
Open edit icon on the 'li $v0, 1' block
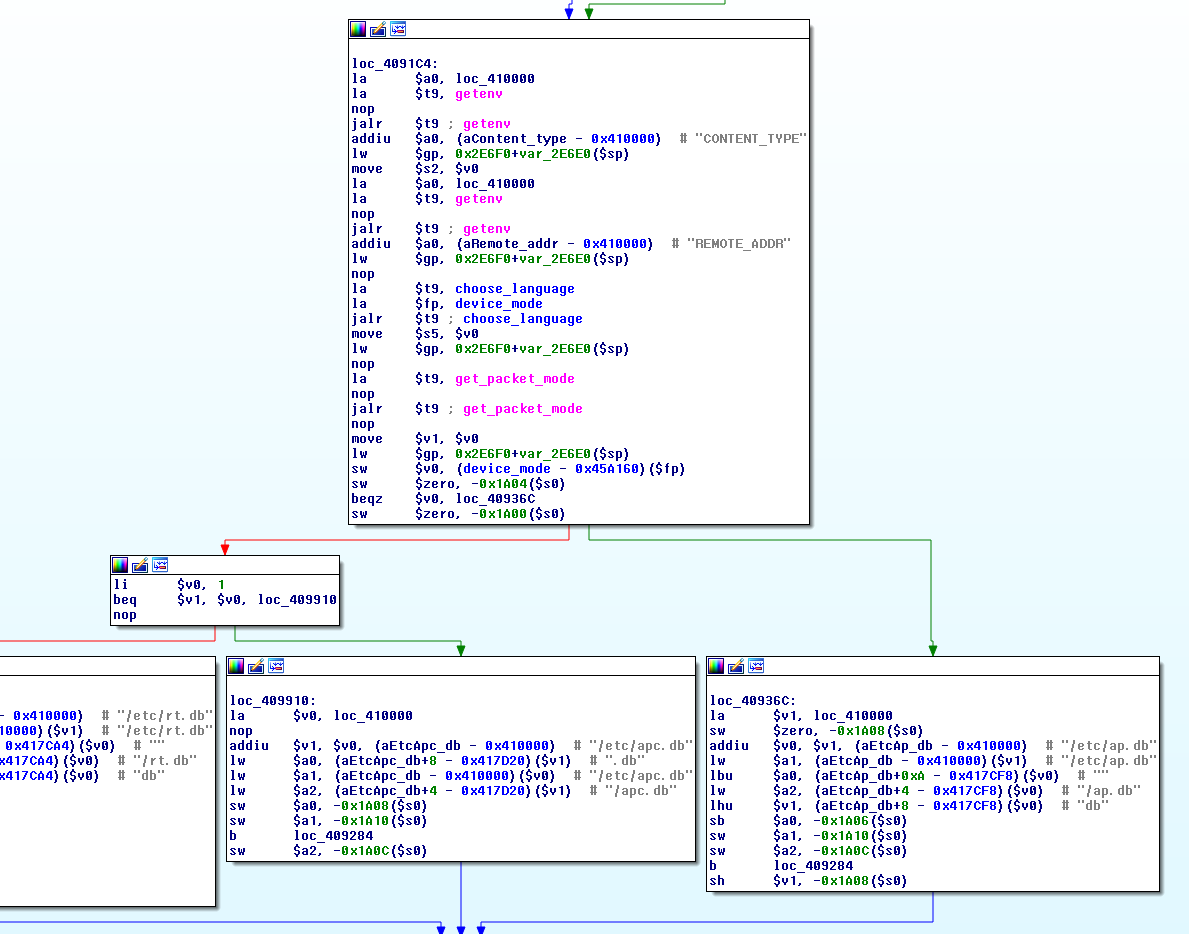(x=140, y=565)
